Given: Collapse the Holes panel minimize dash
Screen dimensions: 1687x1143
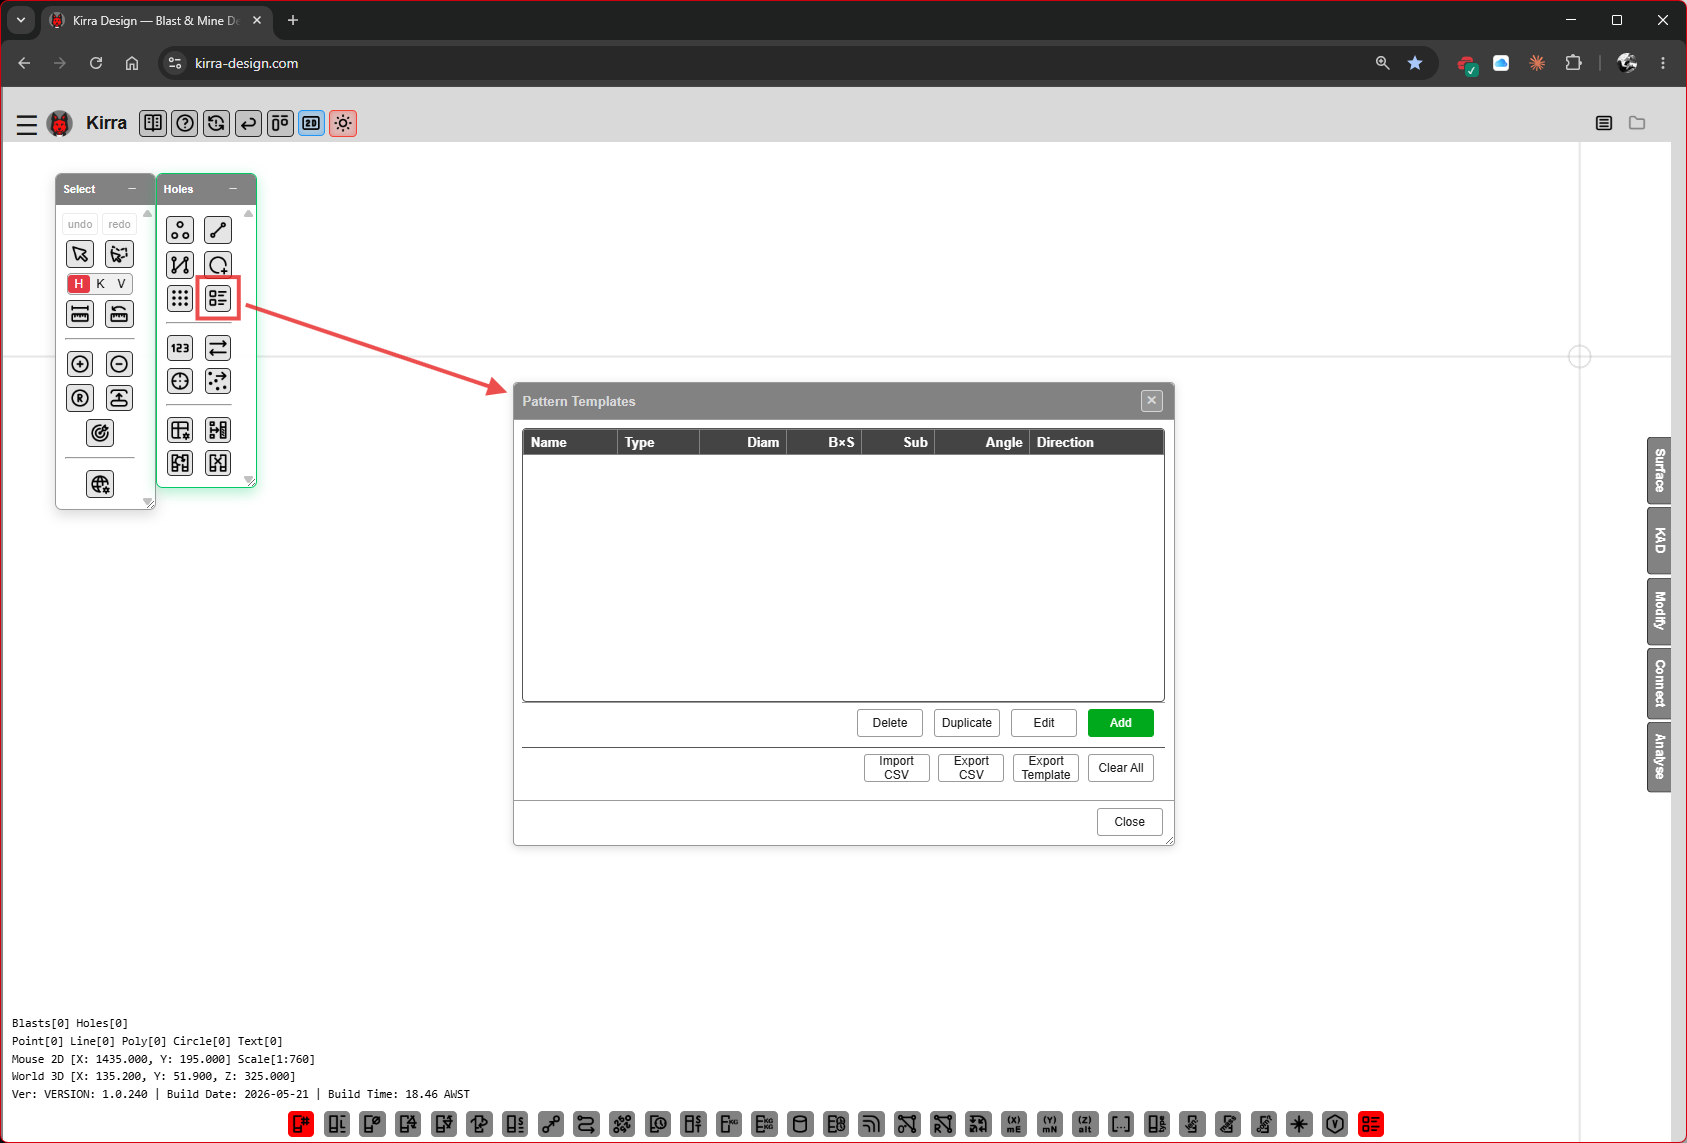Looking at the screenshot, I should (x=233, y=189).
